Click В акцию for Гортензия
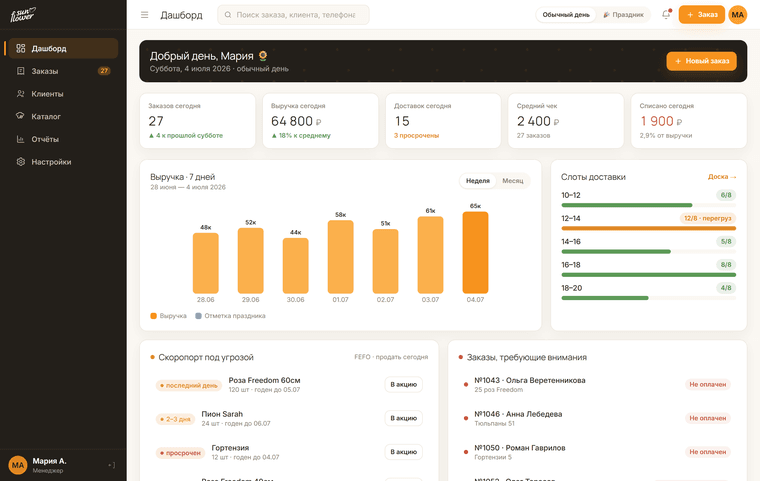 coord(403,452)
